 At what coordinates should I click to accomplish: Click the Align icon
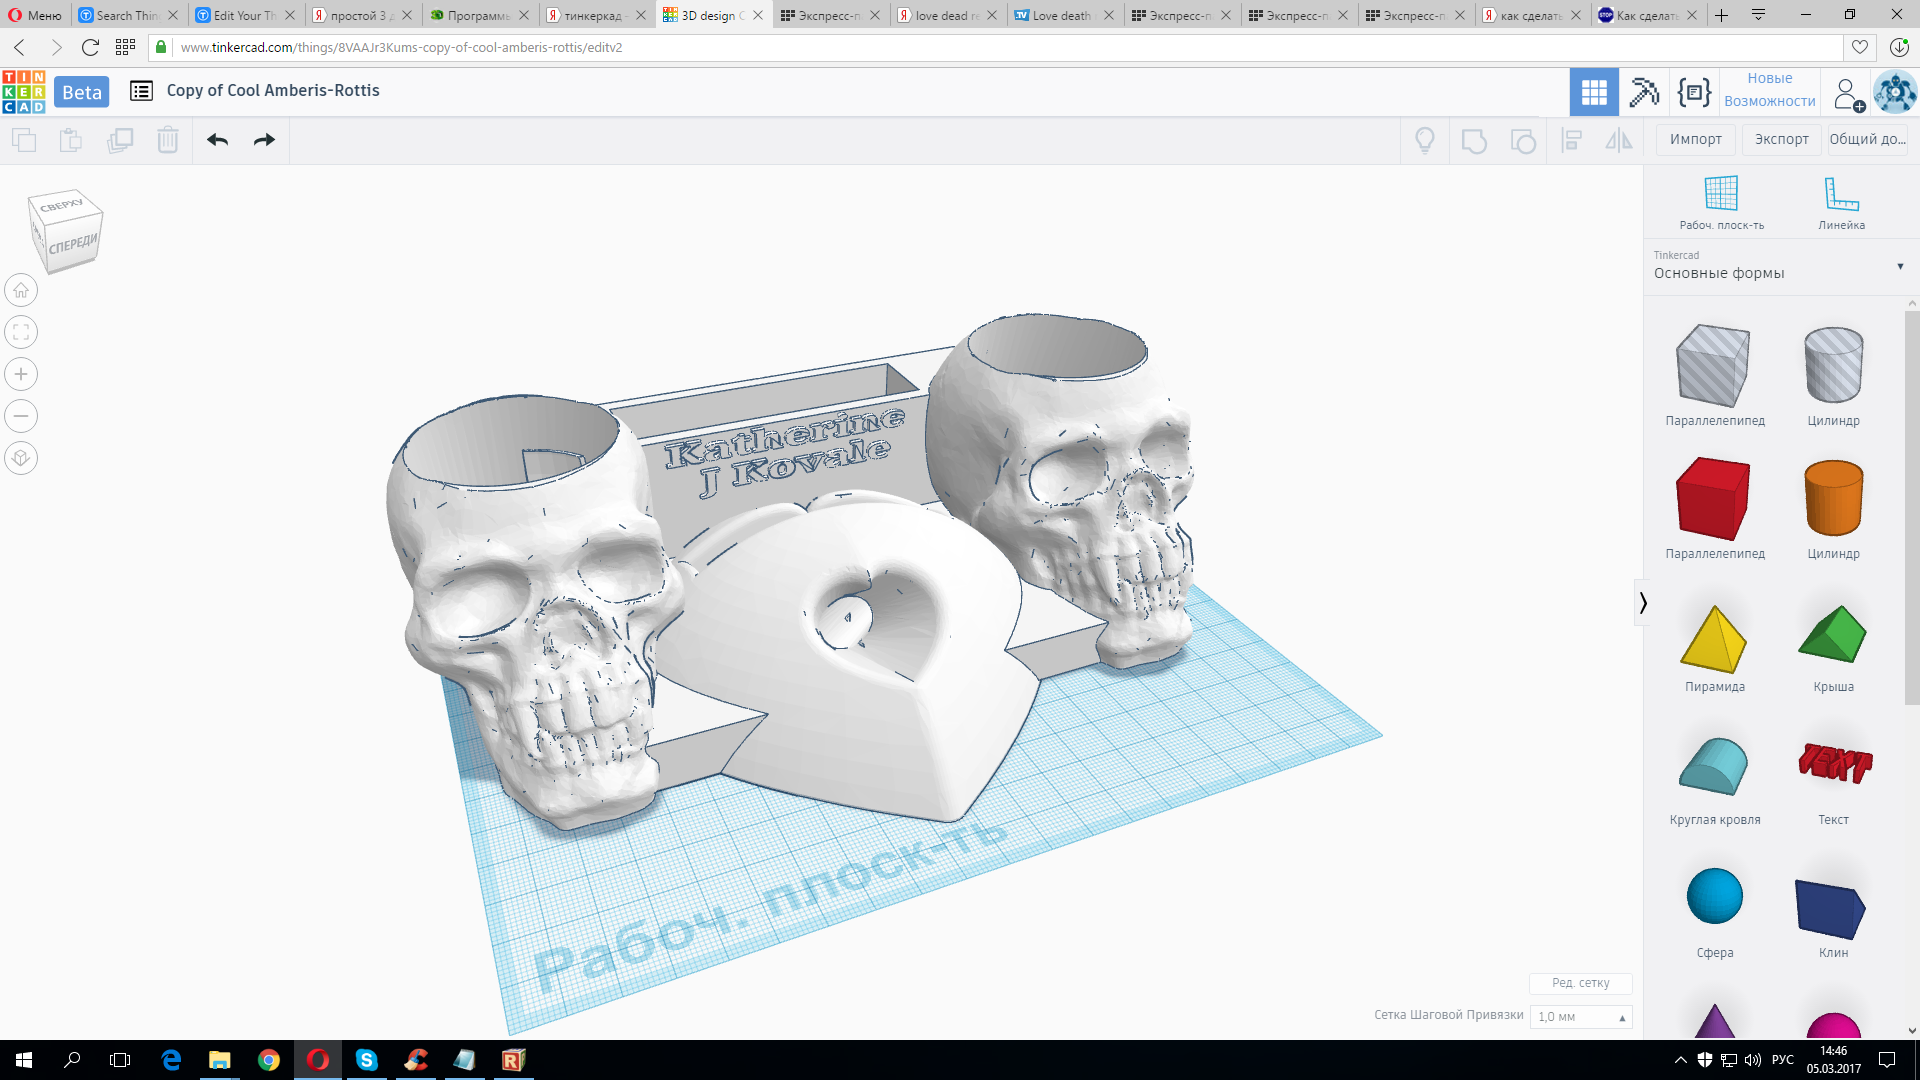click(x=1572, y=140)
